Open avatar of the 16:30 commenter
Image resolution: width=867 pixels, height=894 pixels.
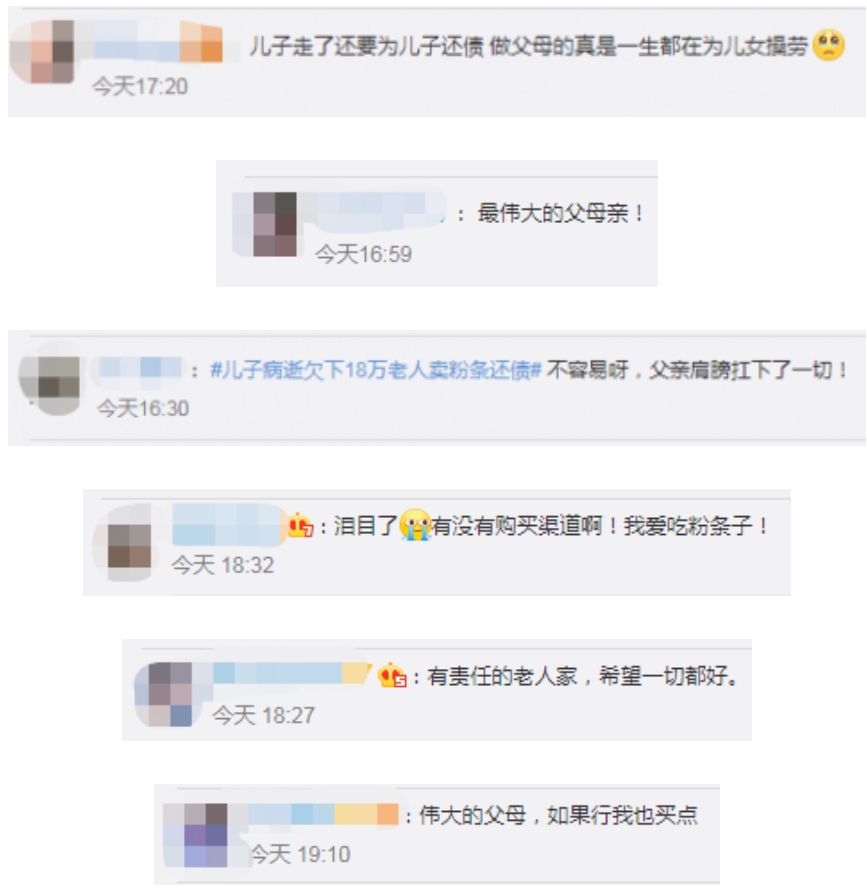pos(50,378)
